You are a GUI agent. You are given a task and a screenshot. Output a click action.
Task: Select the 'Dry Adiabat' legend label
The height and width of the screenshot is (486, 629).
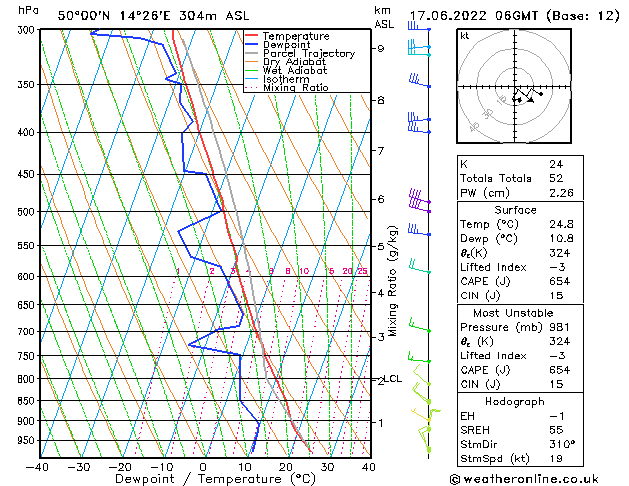[x=294, y=62]
